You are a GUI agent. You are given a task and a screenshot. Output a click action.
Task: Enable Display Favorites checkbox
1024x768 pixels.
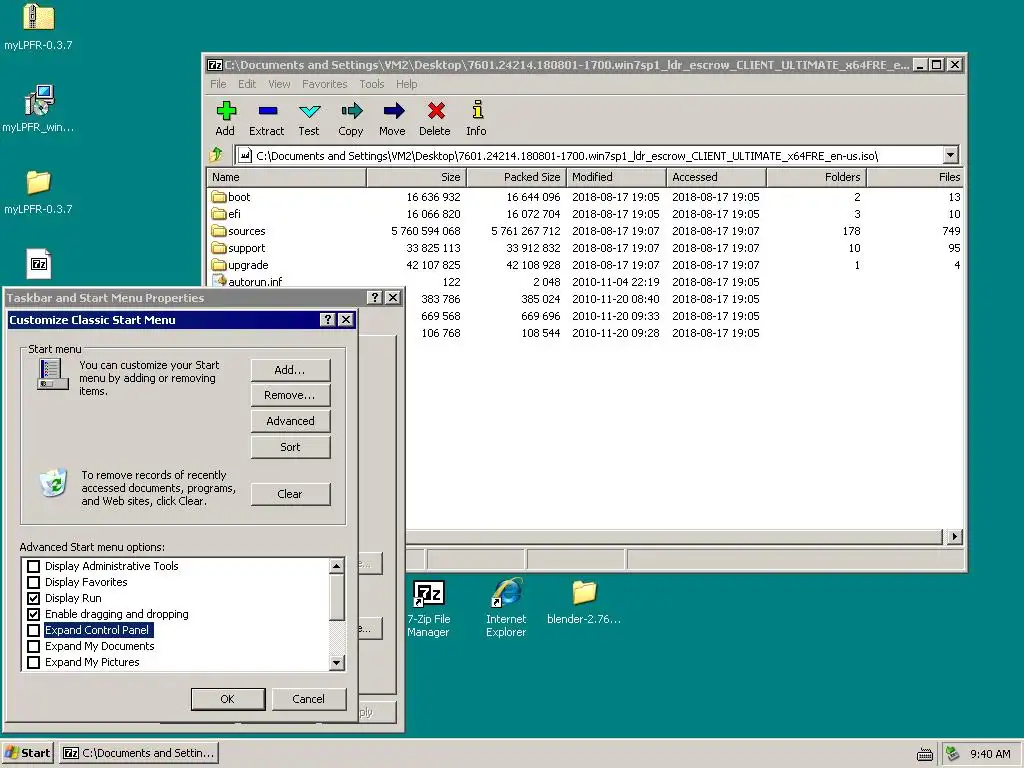point(33,582)
